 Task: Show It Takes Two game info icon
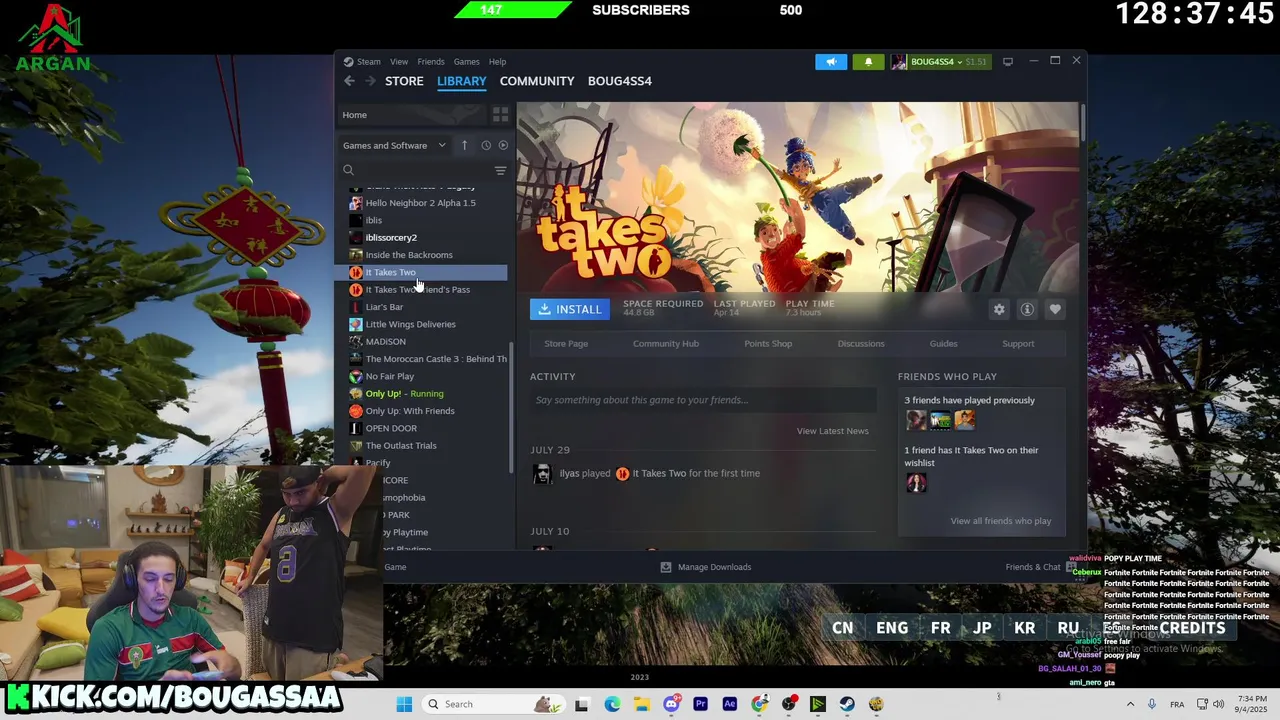click(1027, 309)
